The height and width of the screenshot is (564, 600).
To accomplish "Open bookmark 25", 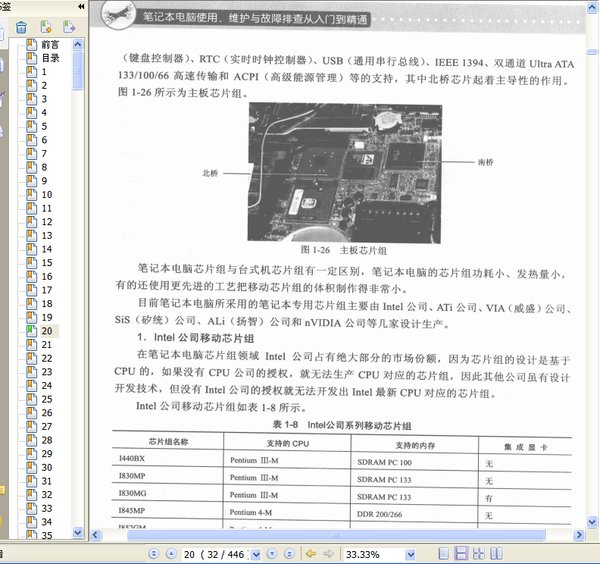I will [47, 399].
